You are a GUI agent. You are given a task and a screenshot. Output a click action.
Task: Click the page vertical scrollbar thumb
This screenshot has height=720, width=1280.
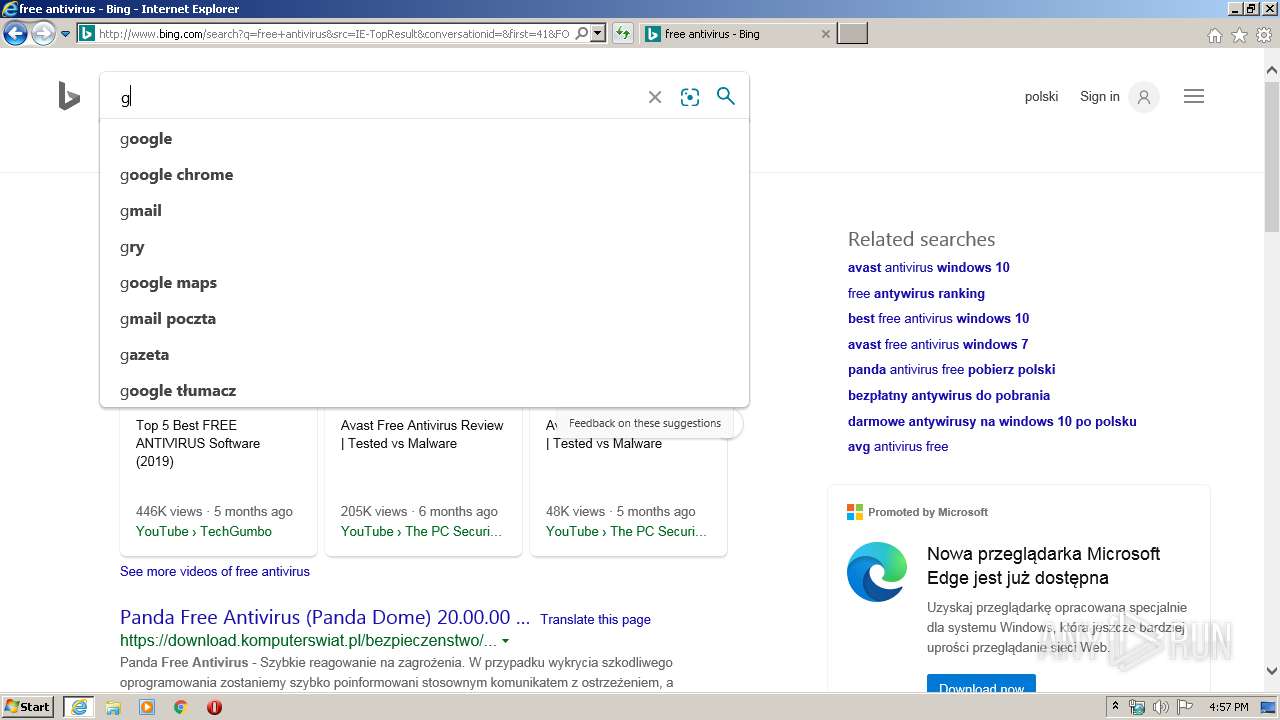point(1272,156)
